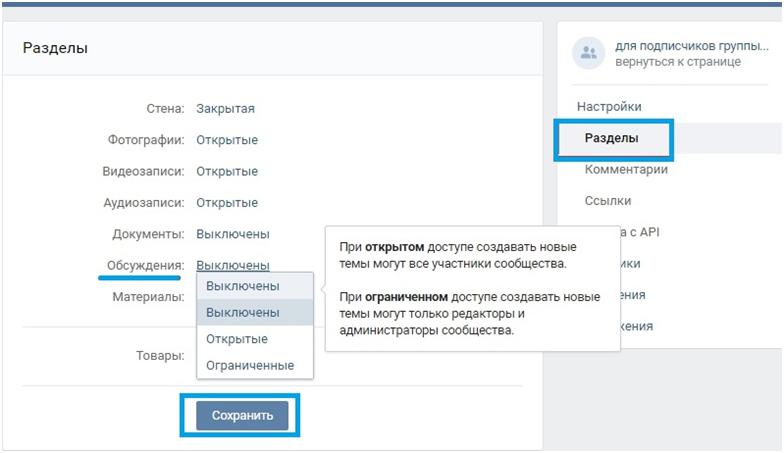Click the 'Документы:' label
The width and height of the screenshot is (784, 453).
(148, 234)
